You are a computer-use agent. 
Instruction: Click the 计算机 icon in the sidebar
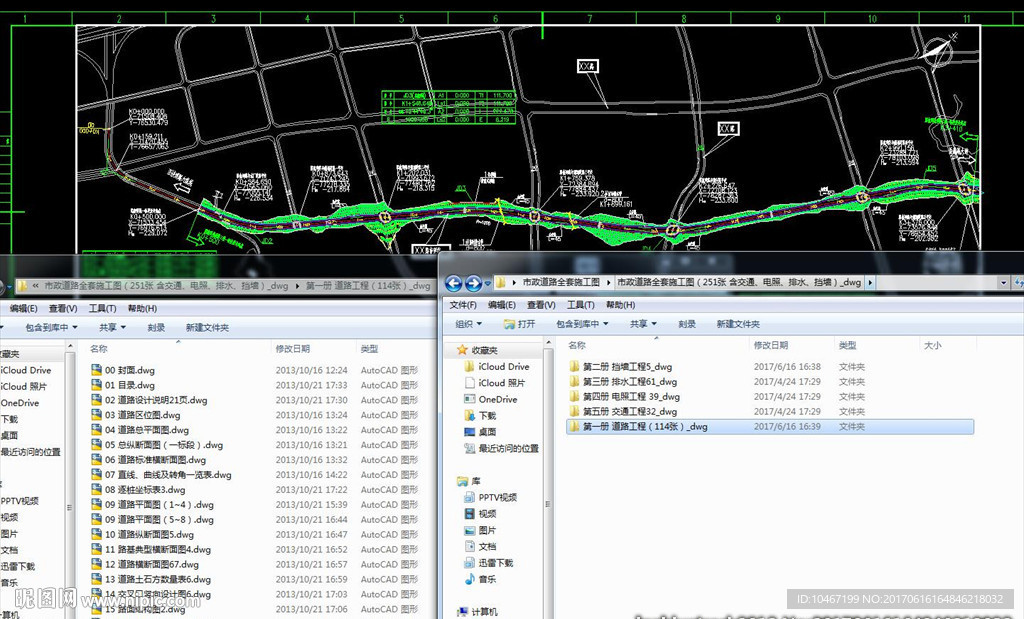click(486, 612)
